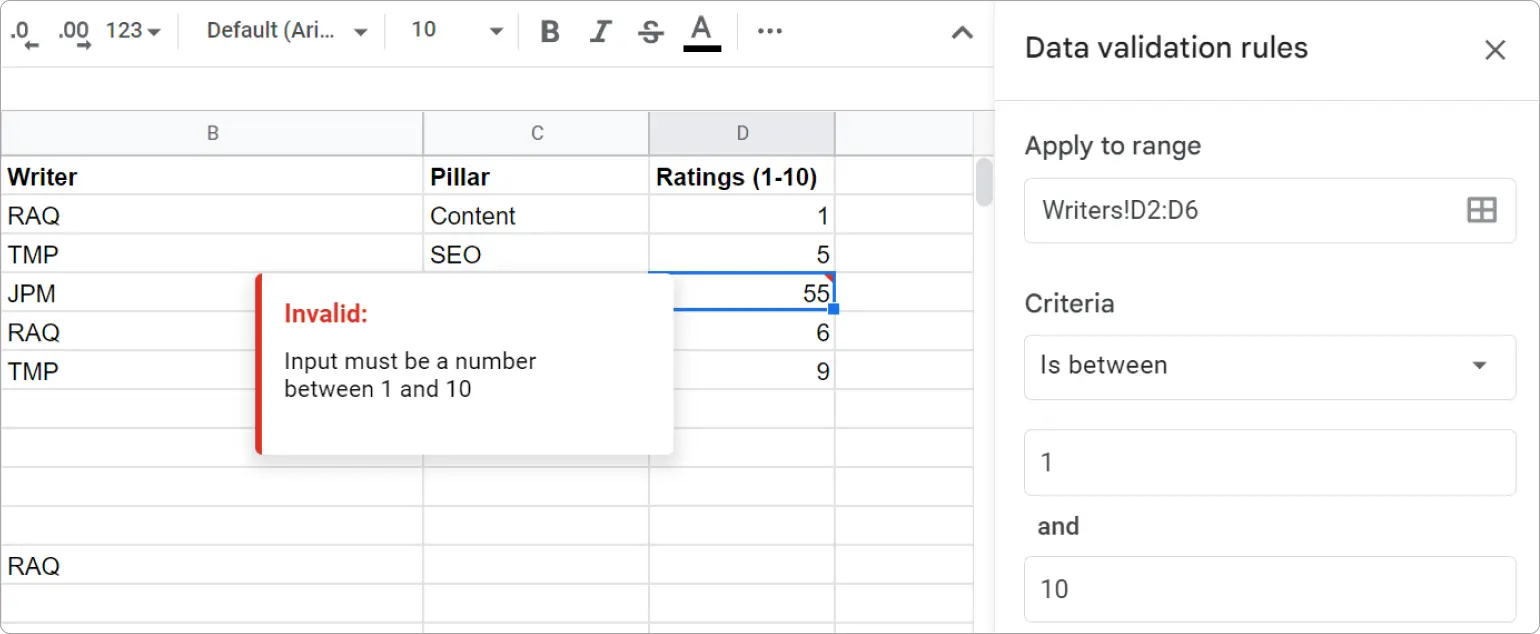The height and width of the screenshot is (634, 1540).
Task: Select the column D header
Action: tap(742, 132)
